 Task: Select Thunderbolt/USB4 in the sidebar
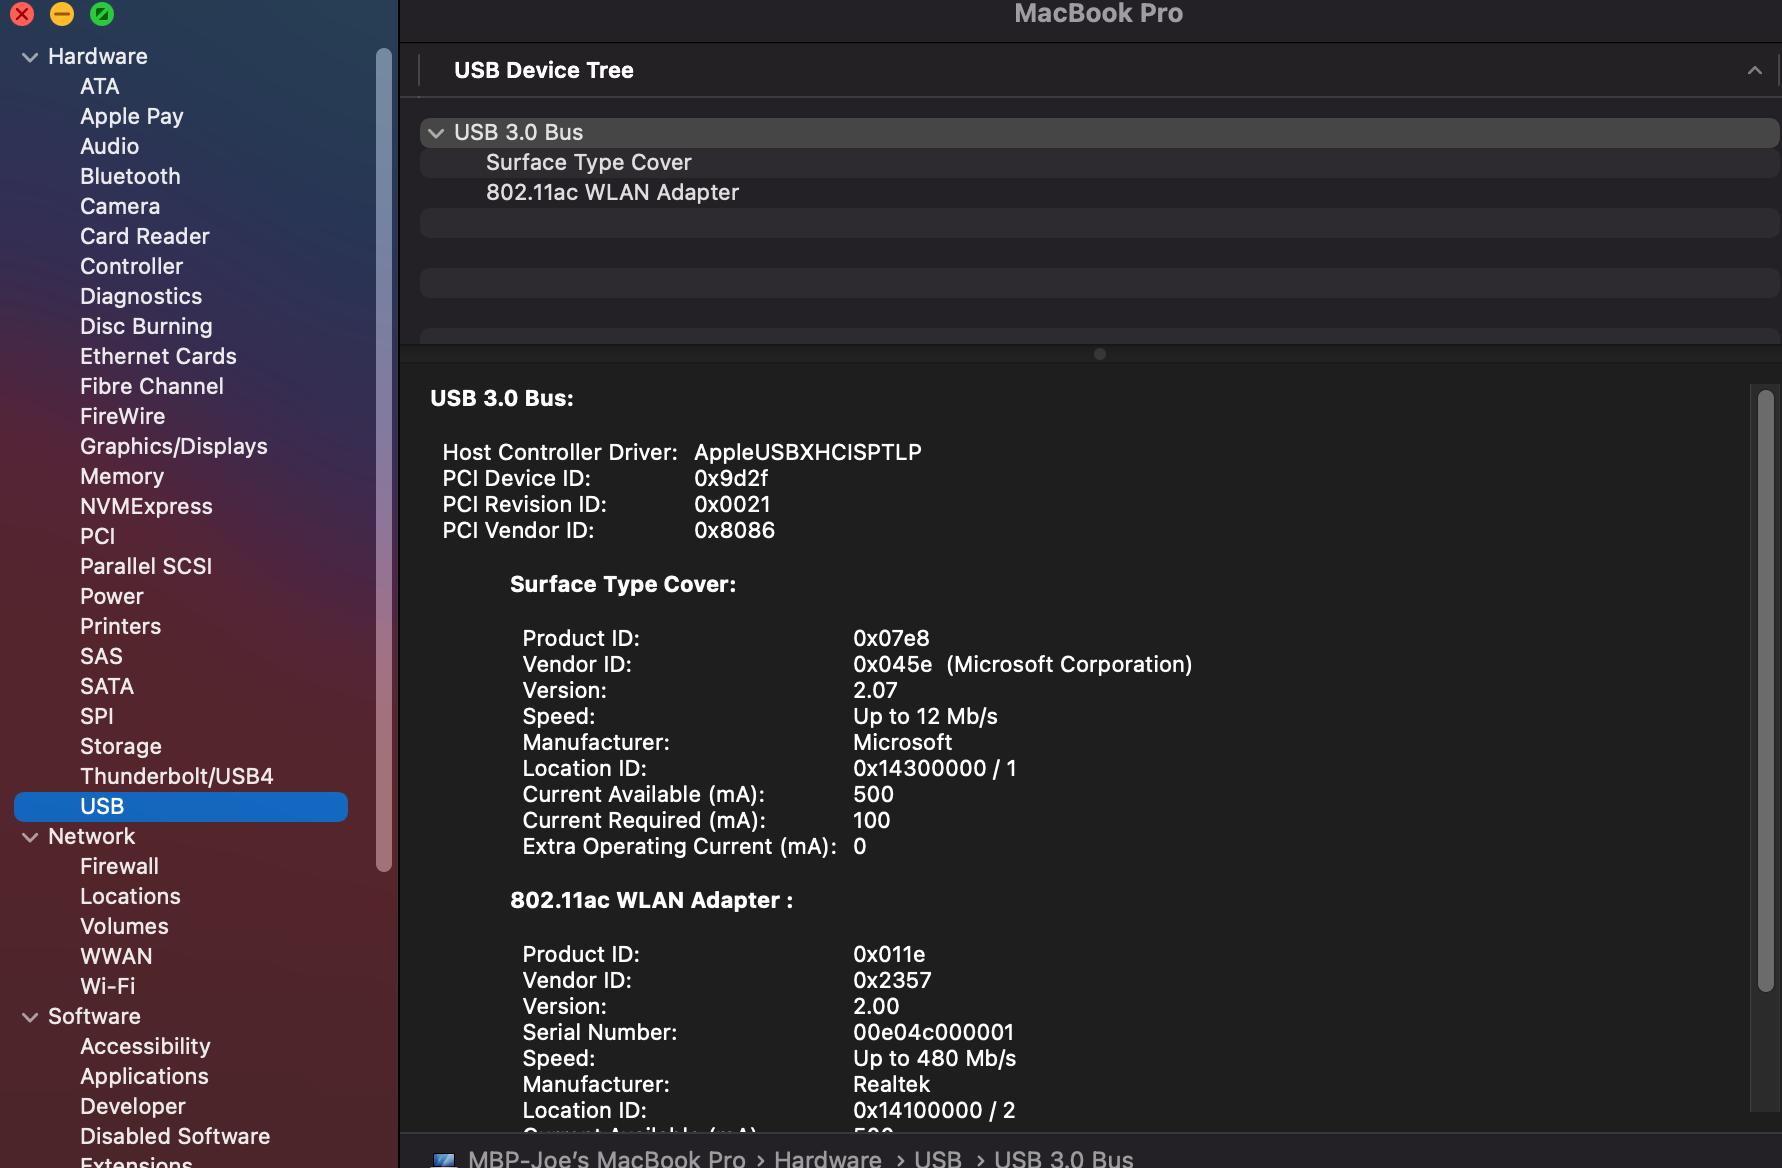(x=177, y=776)
